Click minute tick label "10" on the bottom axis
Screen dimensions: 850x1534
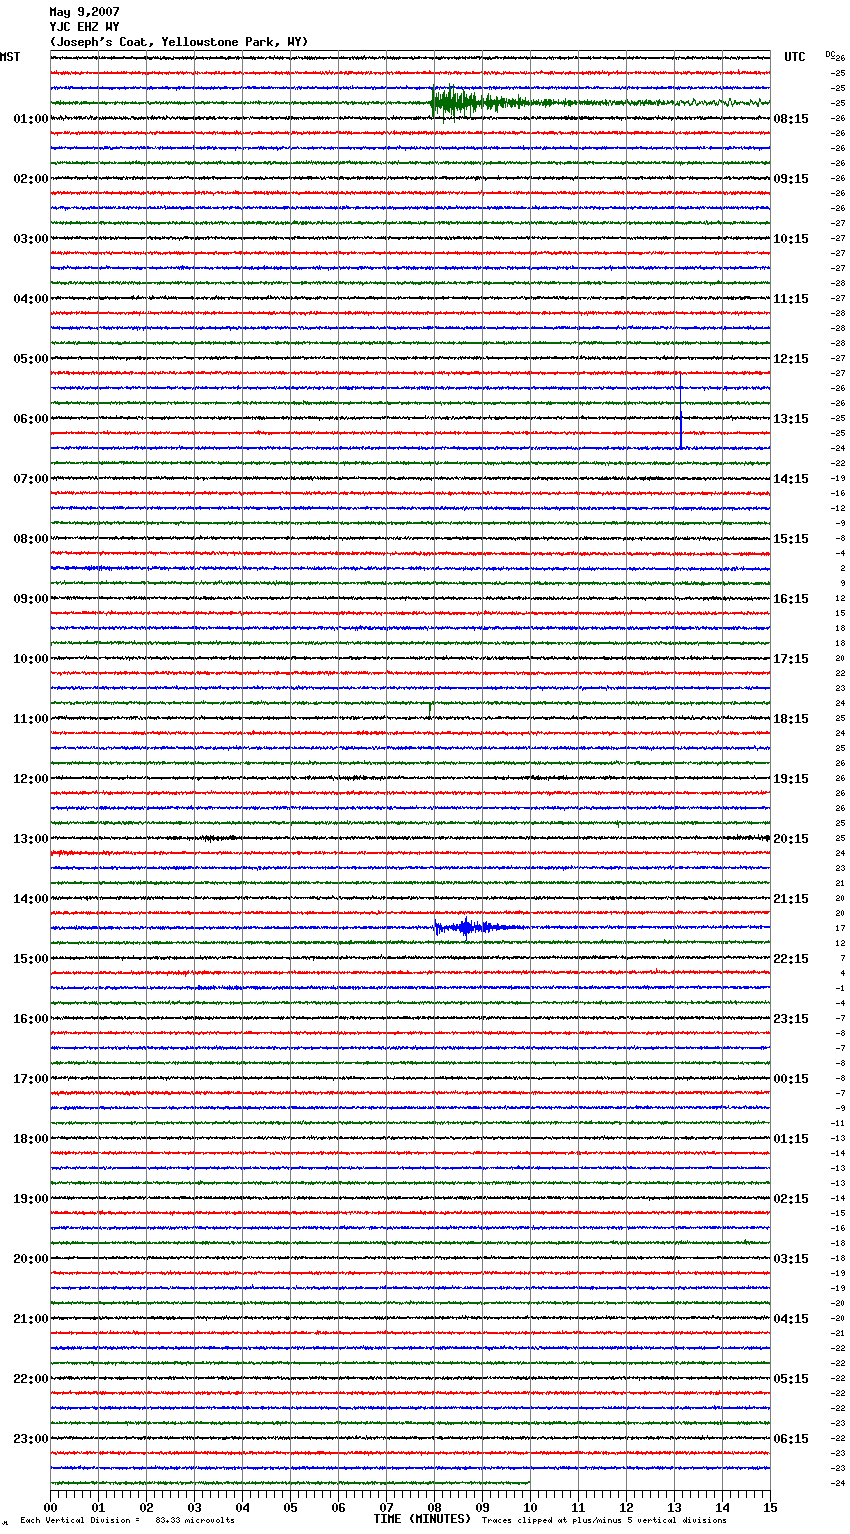point(530,1507)
